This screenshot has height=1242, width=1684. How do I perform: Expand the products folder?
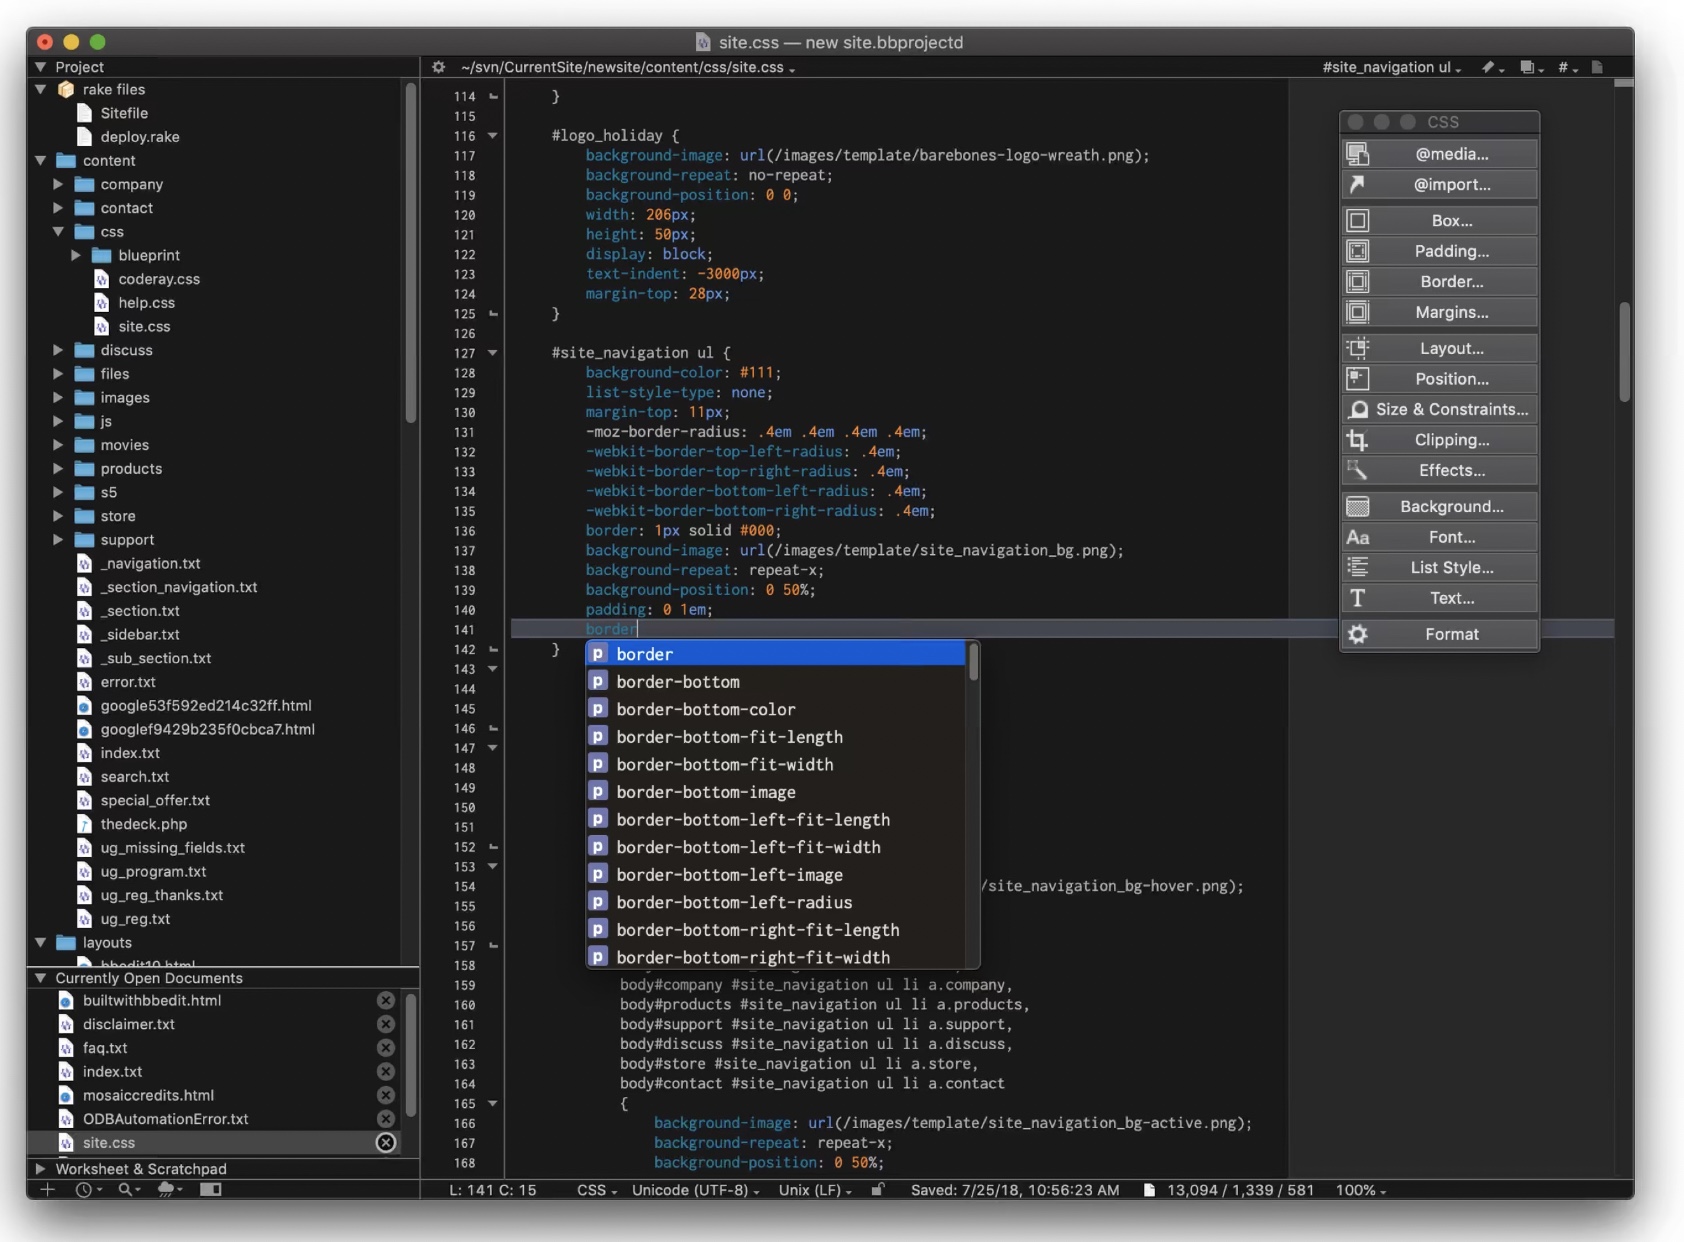58,468
